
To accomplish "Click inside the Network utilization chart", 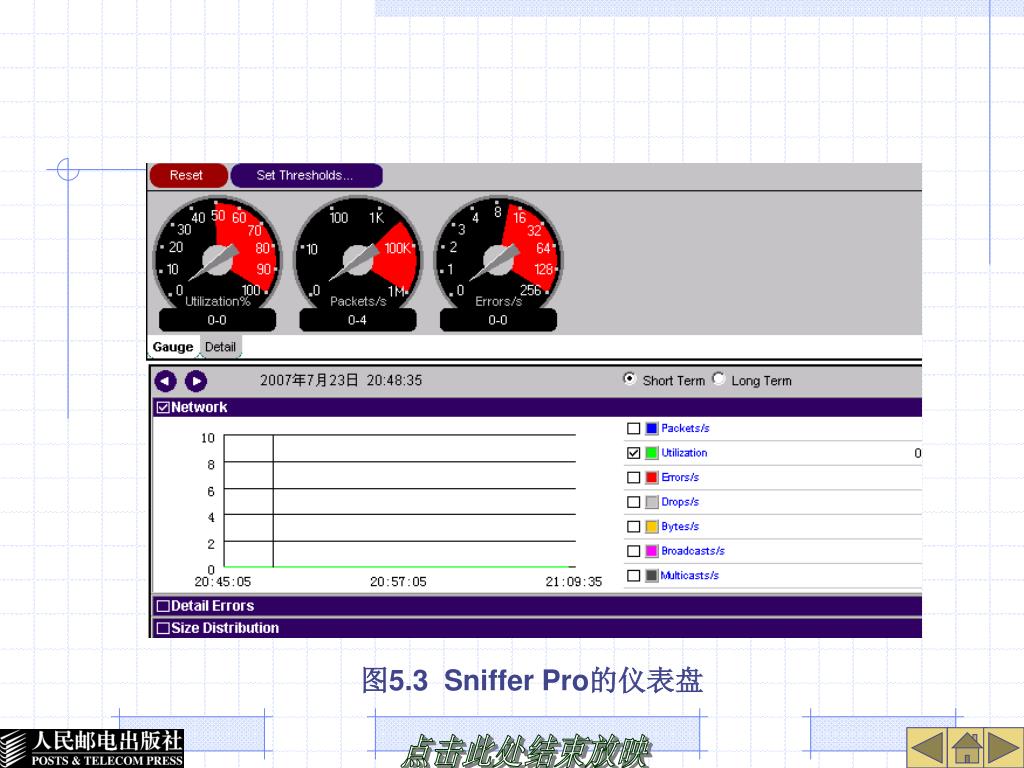I will click(400, 501).
